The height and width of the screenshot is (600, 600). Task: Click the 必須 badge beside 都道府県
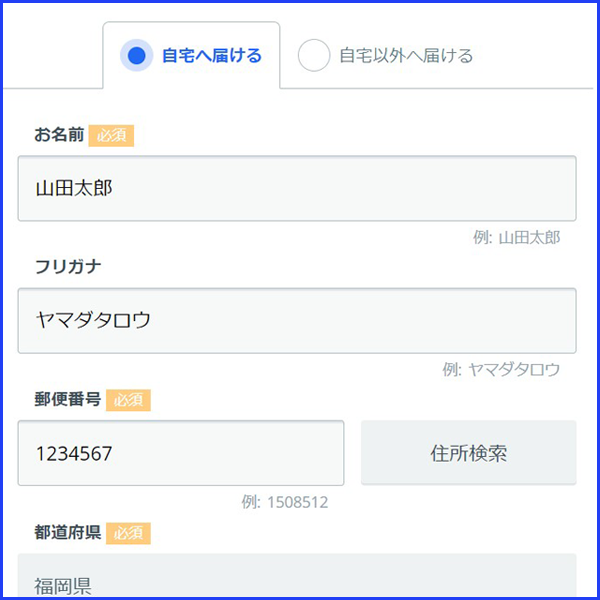[x=128, y=532]
